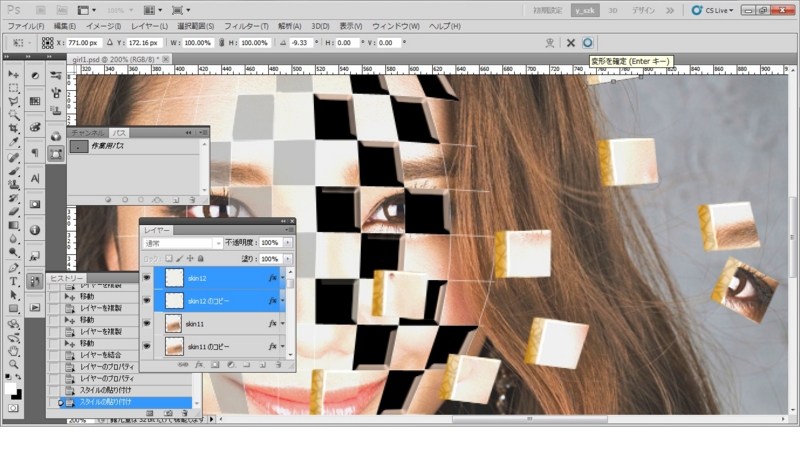Select the Polygonal Lasso tool
The image size is (800, 450).
(x=13, y=101)
